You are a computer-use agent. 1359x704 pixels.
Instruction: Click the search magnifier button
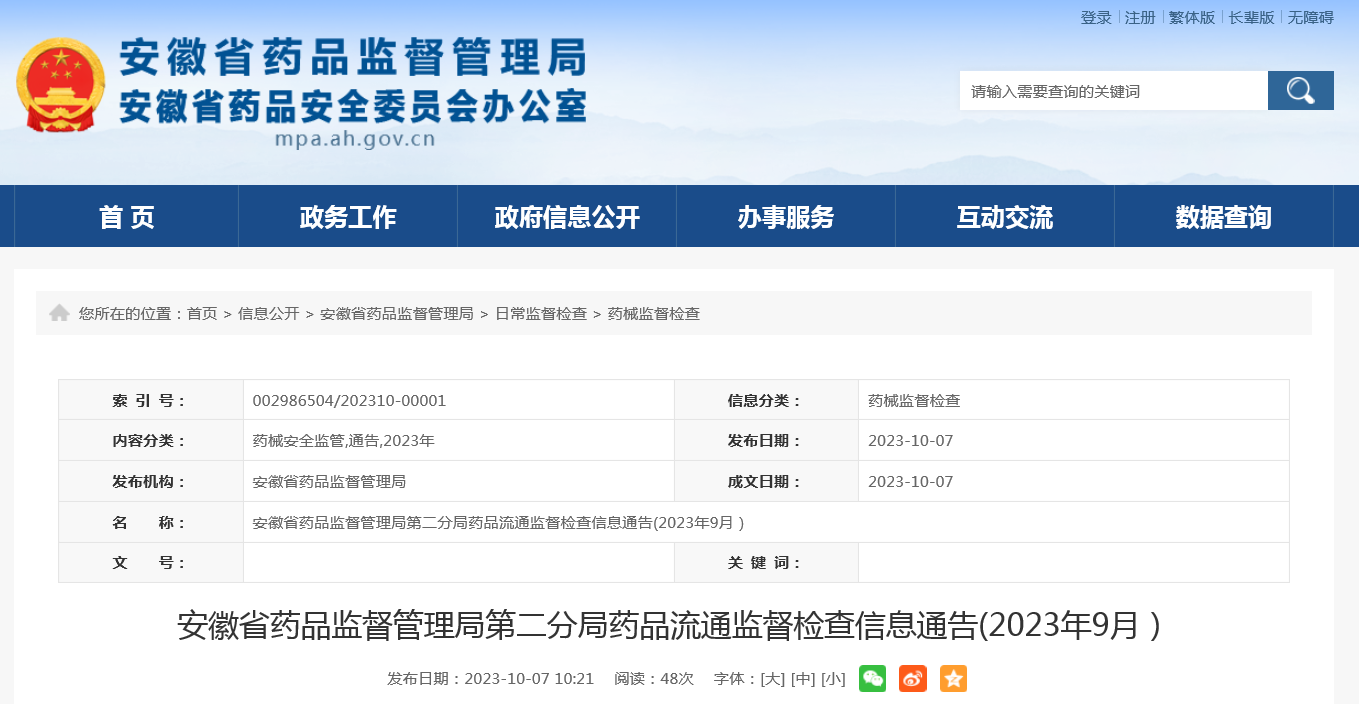click(1300, 91)
